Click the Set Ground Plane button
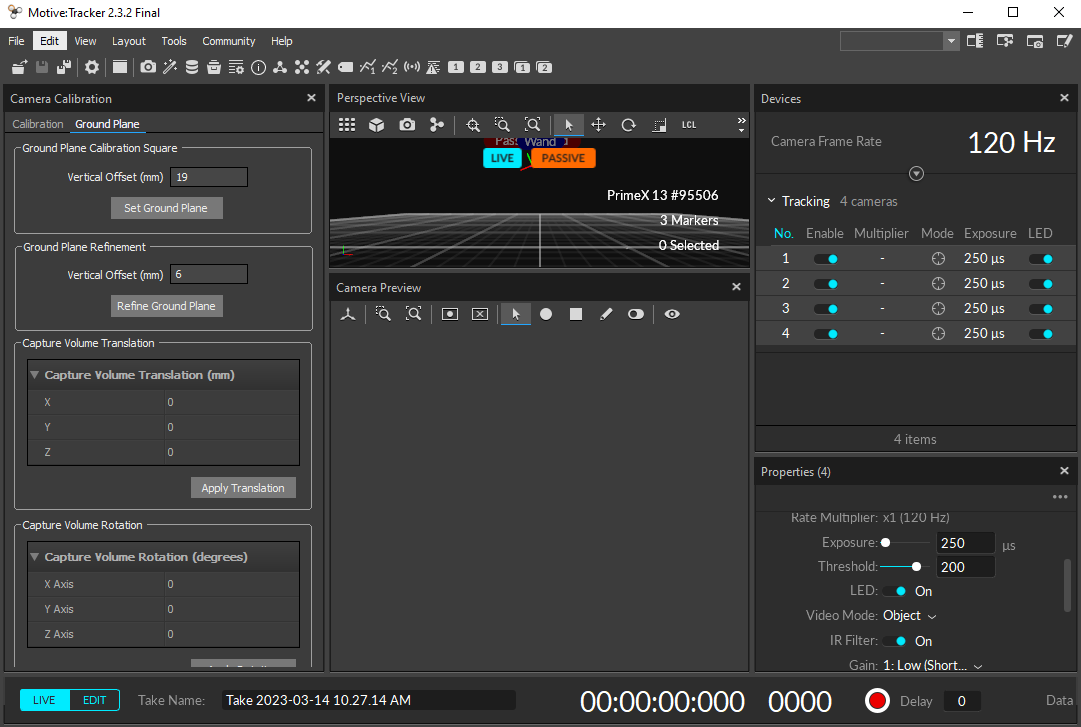This screenshot has width=1081, height=727. pos(166,208)
